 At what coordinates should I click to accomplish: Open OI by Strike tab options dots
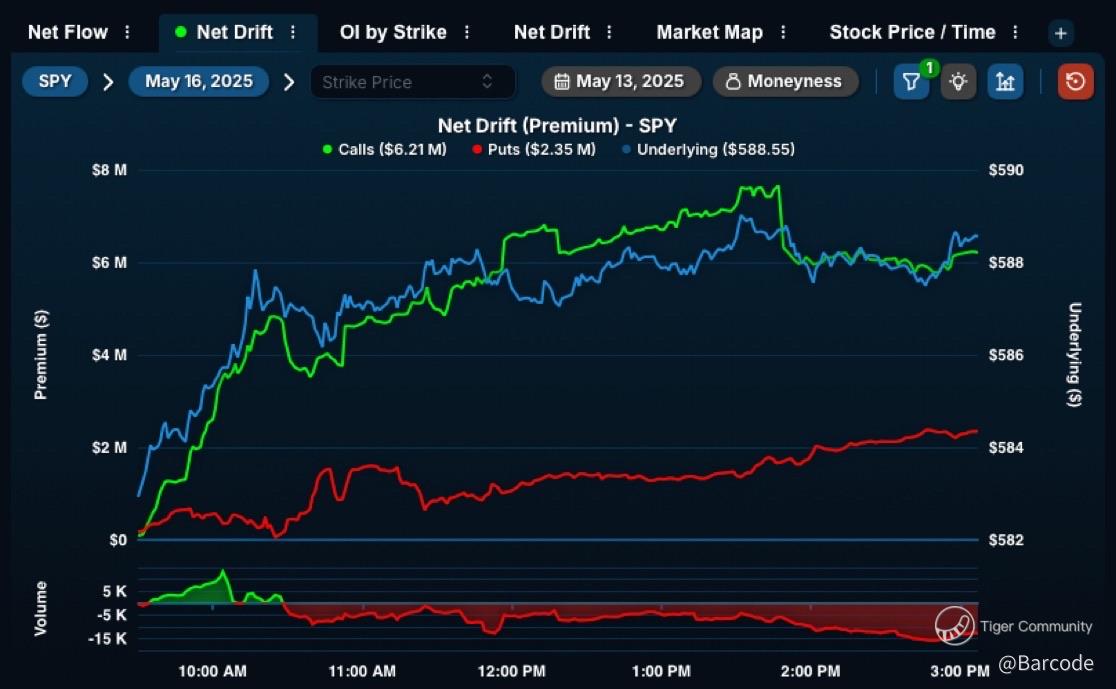pyautogui.click(x=467, y=33)
